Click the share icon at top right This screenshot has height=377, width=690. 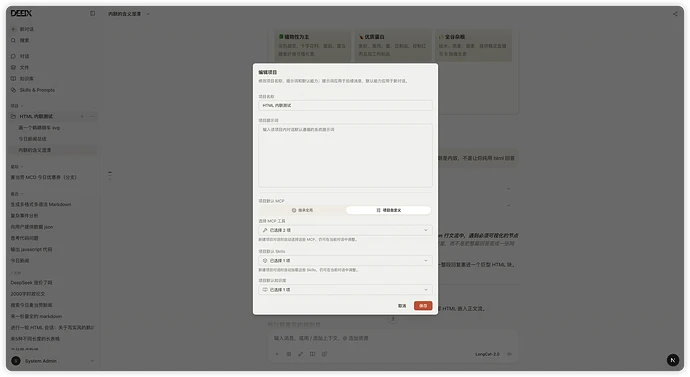click(675, 14)
